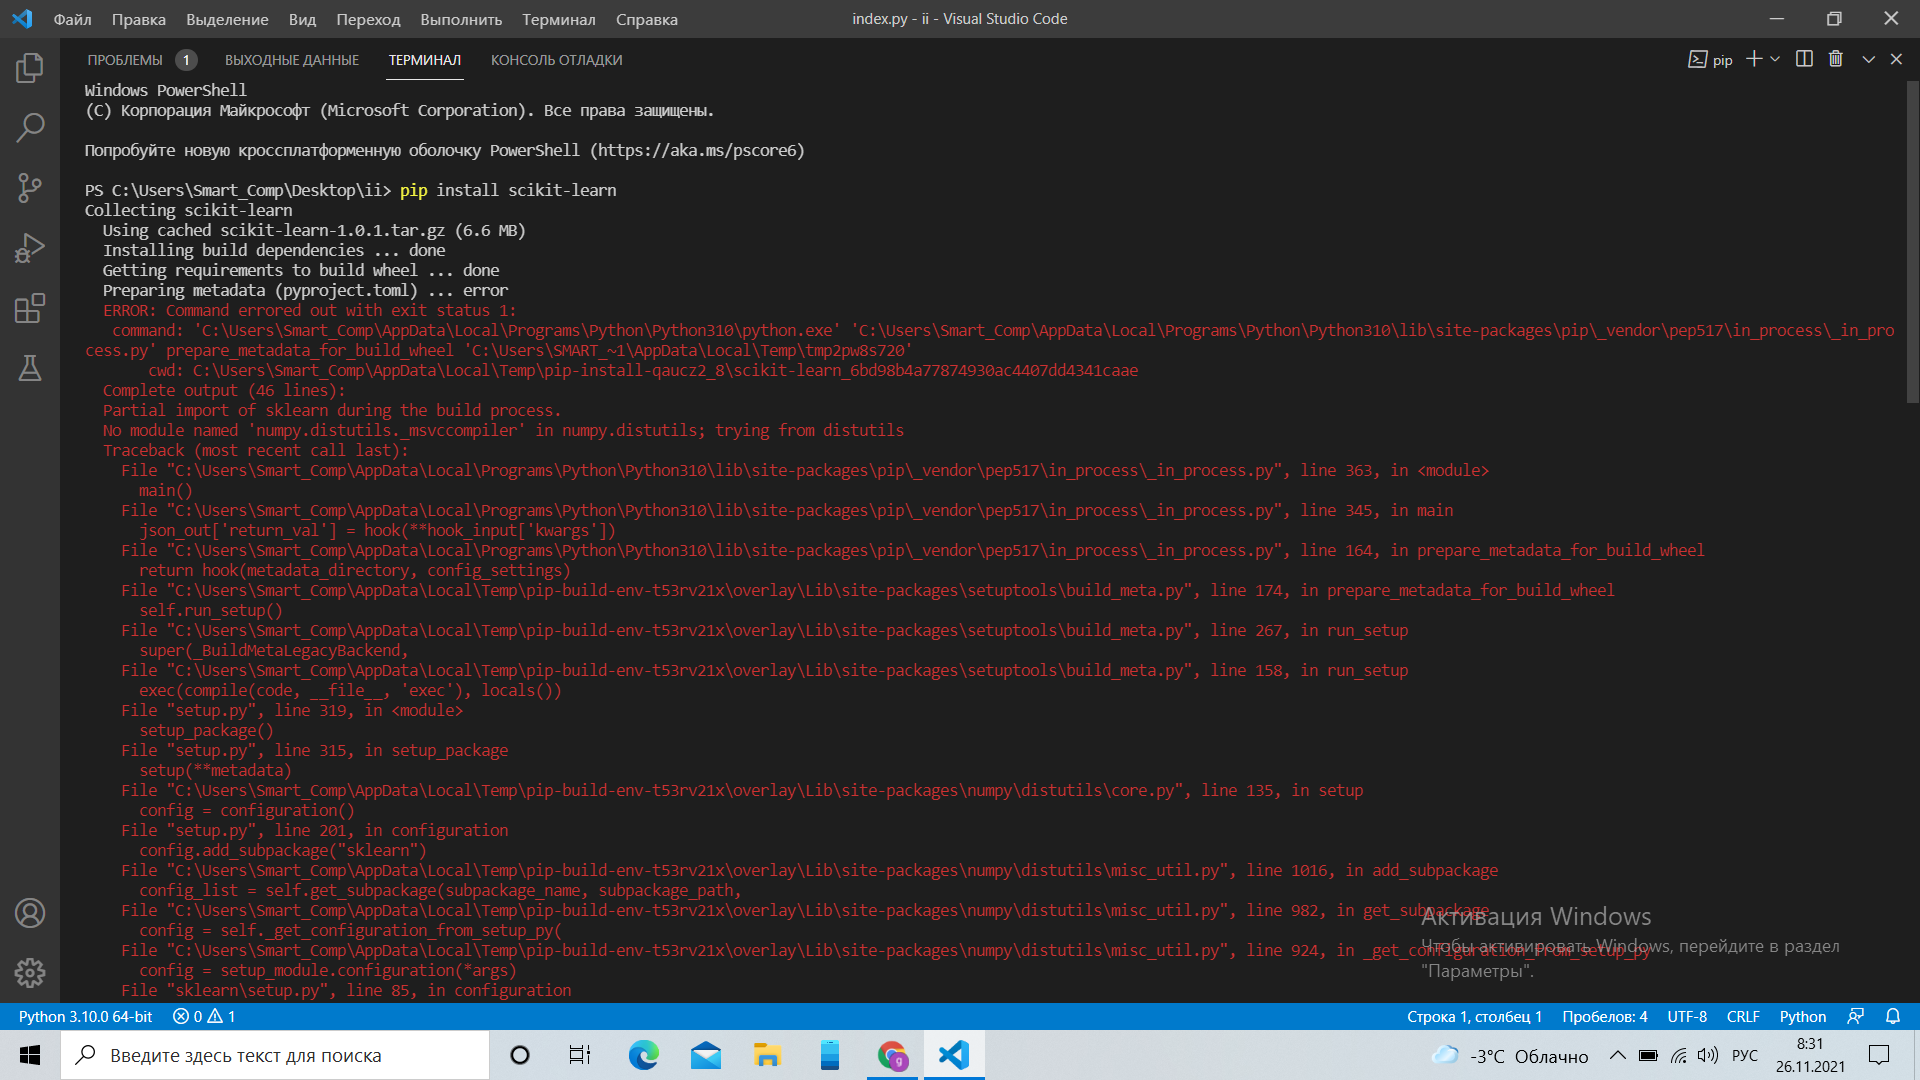This screenshot has width=1920, height=1080.
Task: Open the Терминал menu
Action: (559, 19)
